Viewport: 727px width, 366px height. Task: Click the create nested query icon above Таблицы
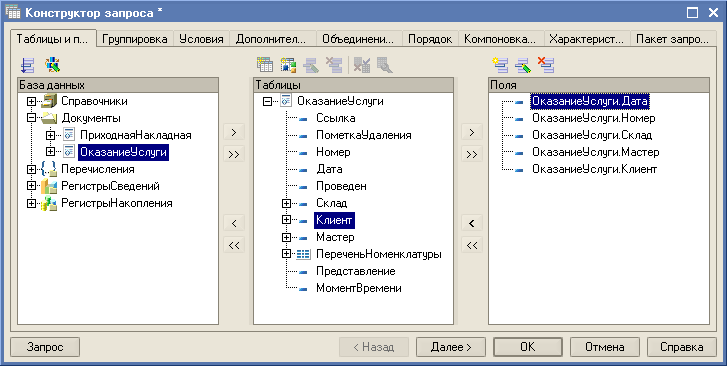coord(265,65)
